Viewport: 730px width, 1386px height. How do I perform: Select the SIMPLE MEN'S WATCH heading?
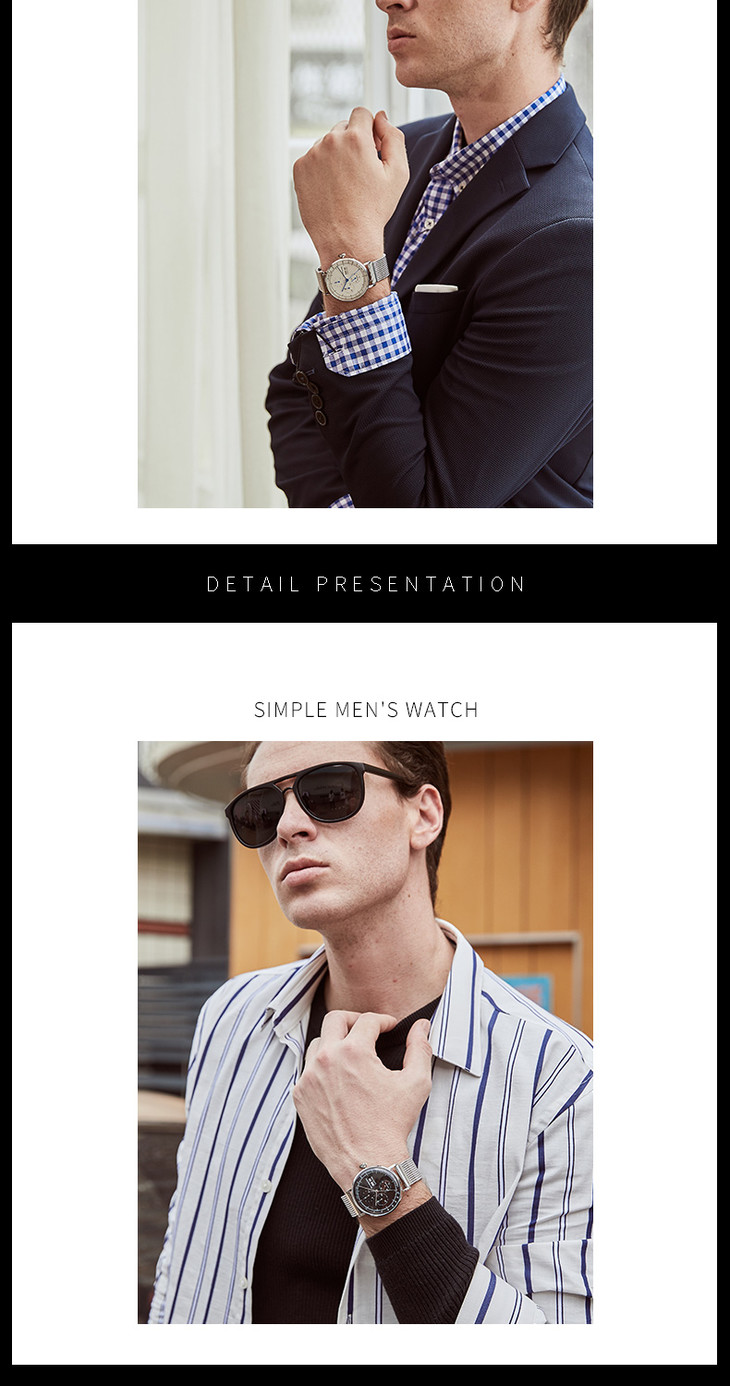point(366,710)
